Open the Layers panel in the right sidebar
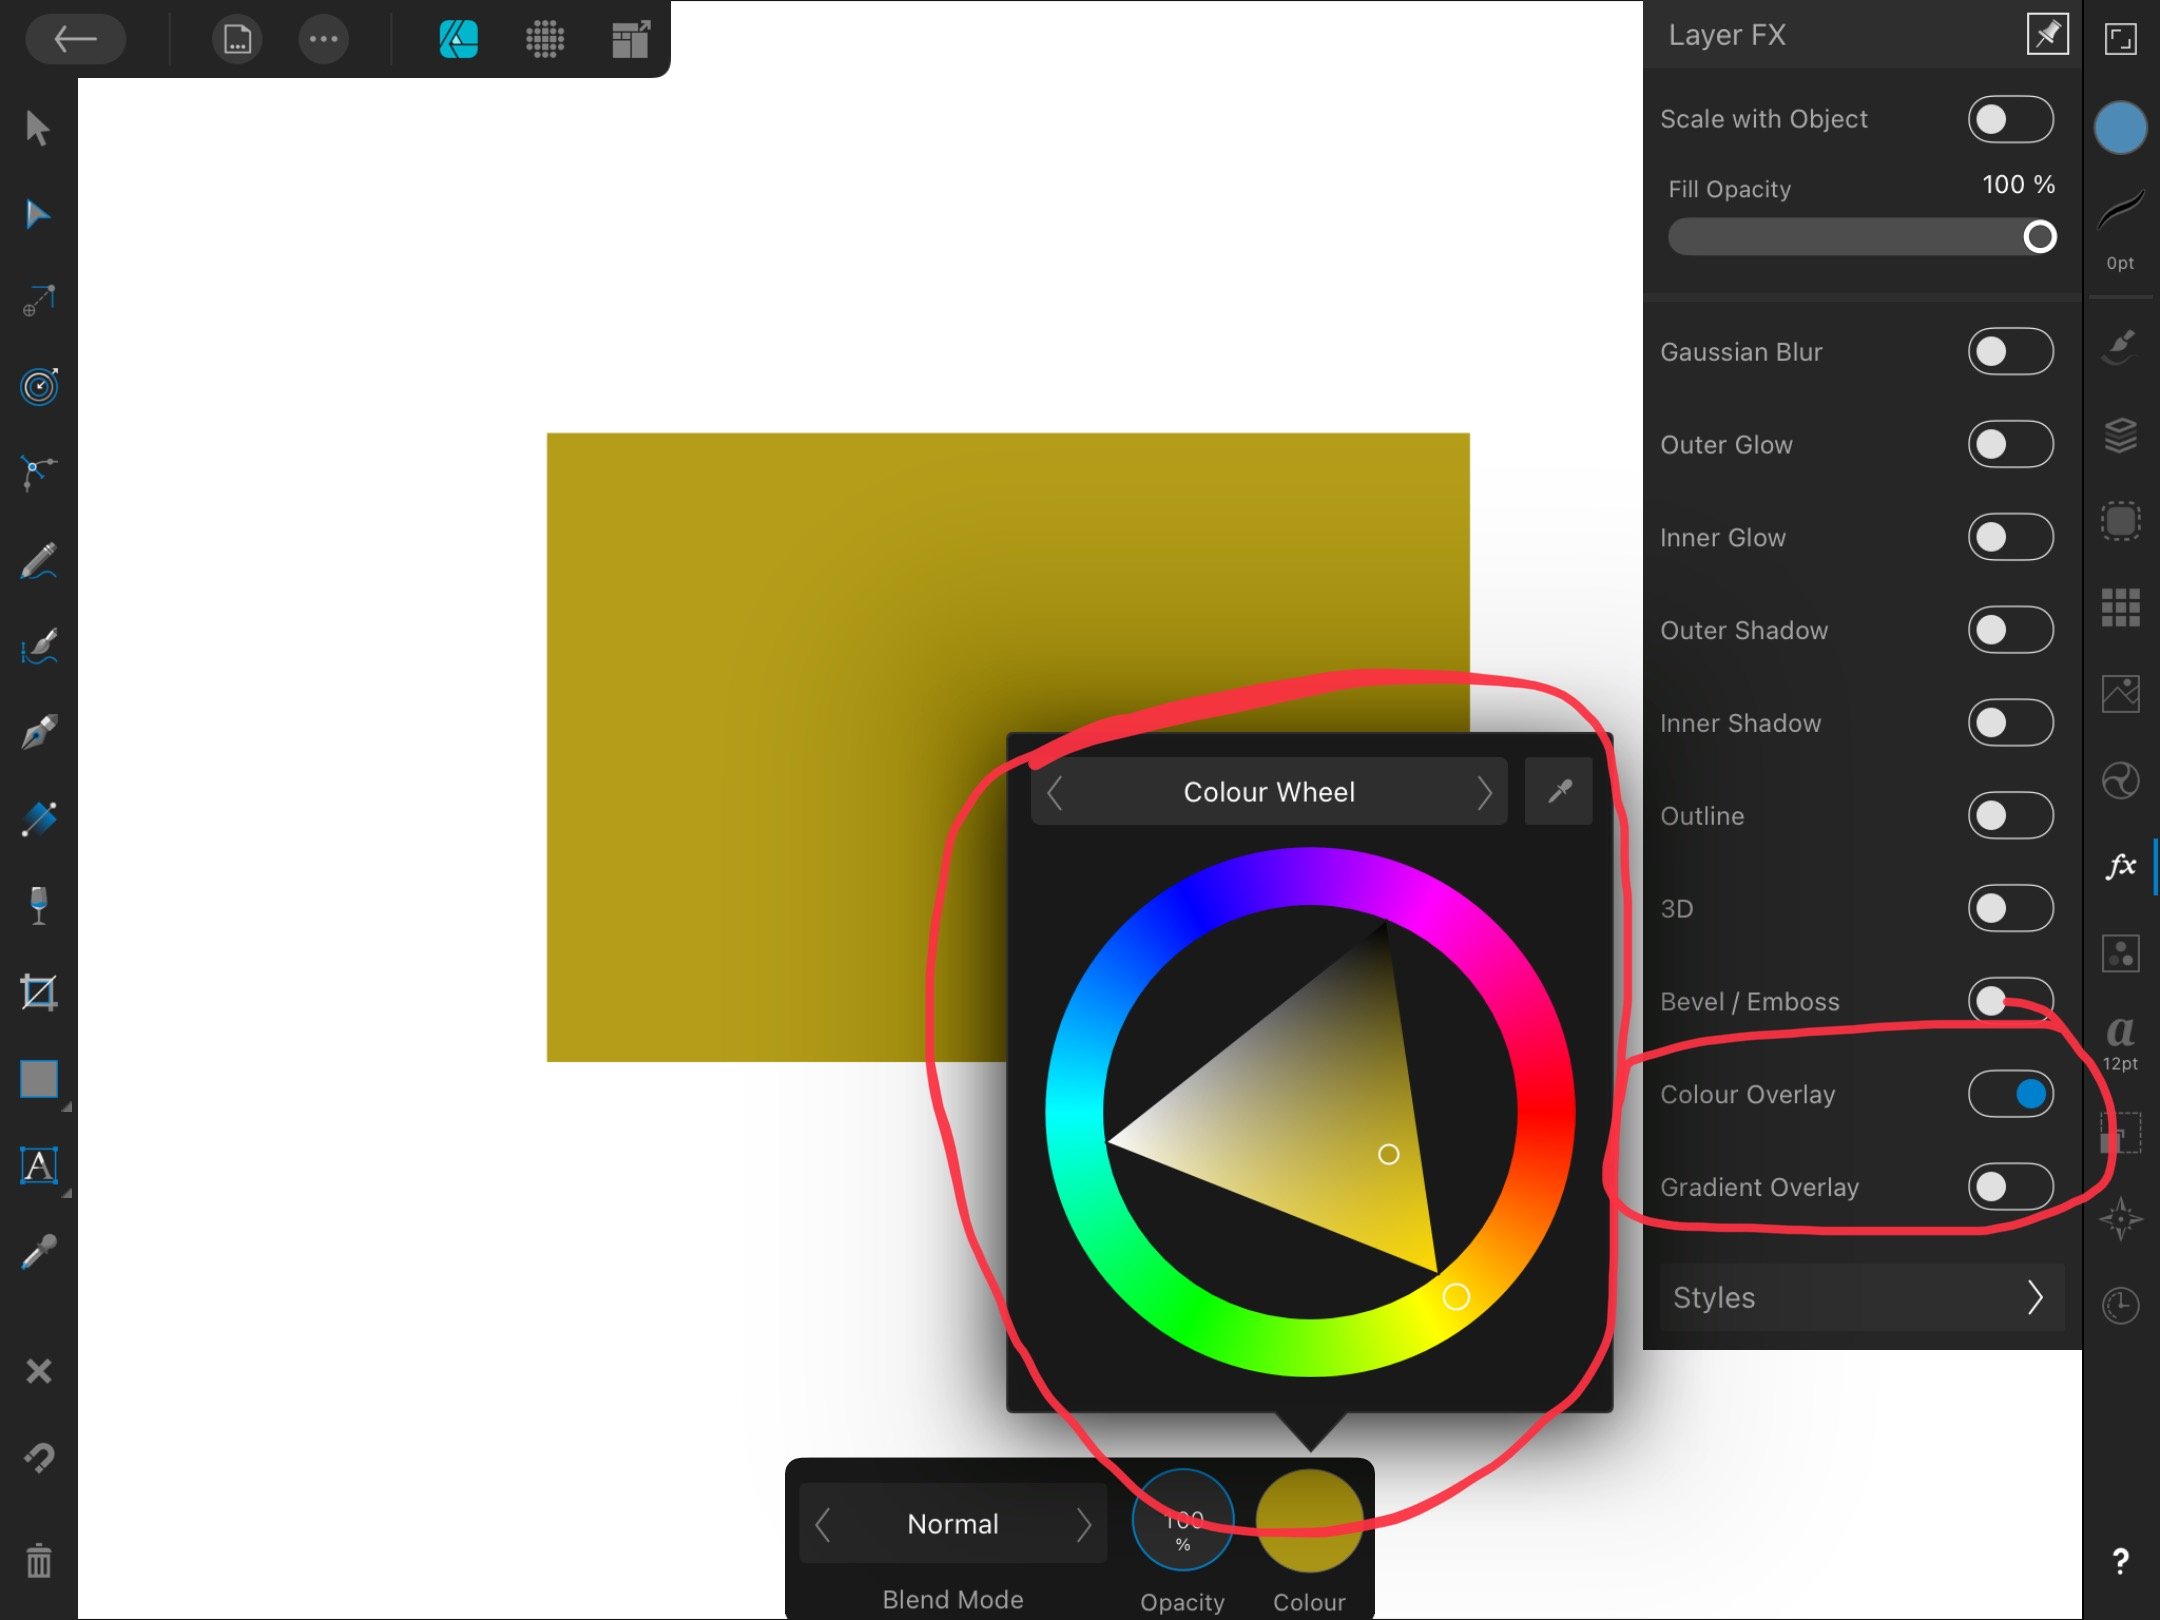2160x1620 pixels. click(x=2122, y=437)
